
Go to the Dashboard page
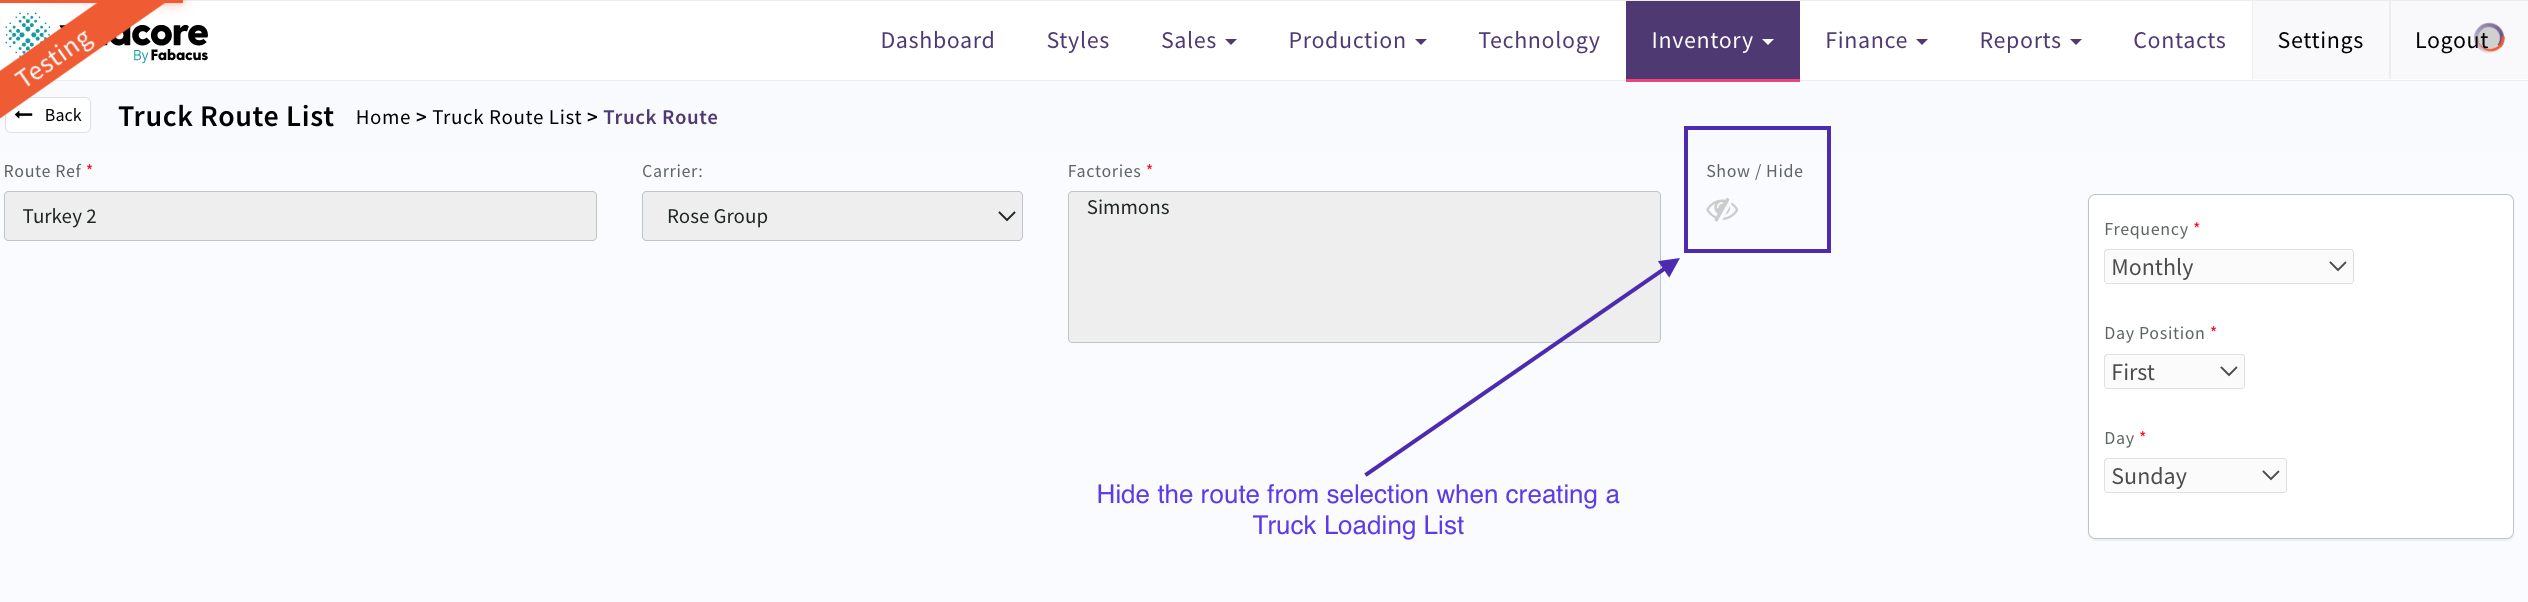937,41
